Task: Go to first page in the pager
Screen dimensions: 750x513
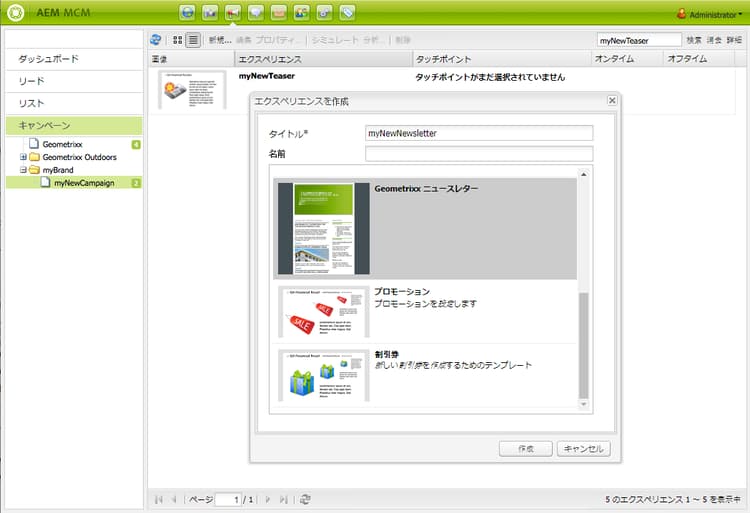Action: point(159,500)
